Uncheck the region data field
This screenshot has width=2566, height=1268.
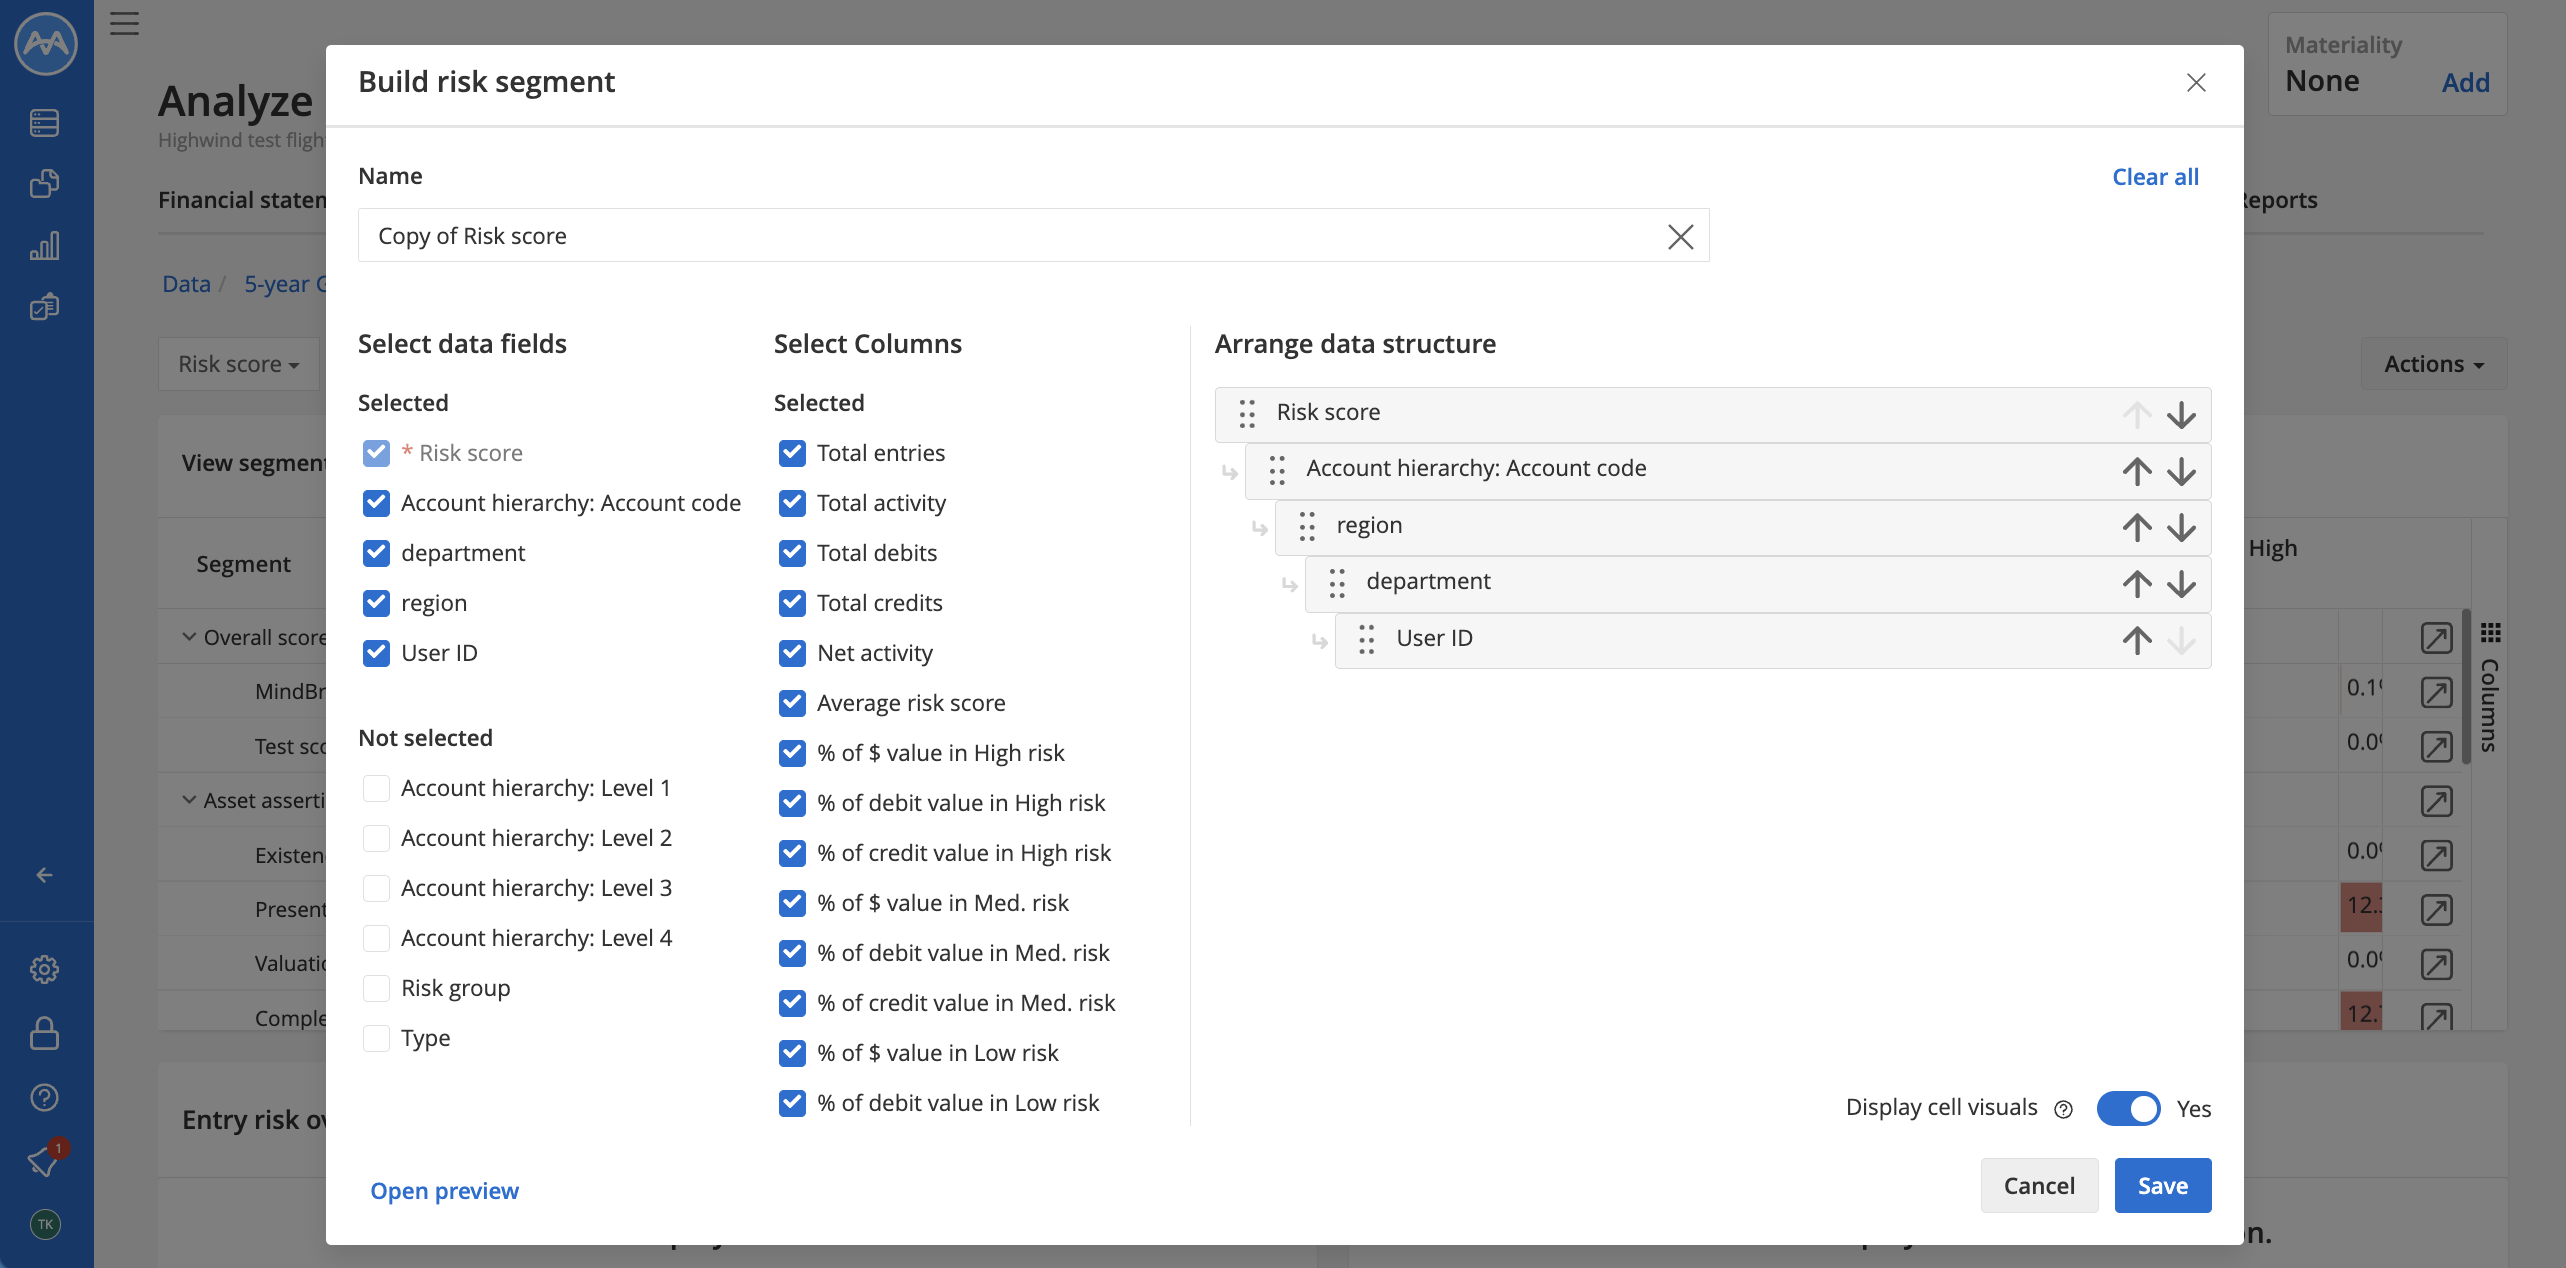click(x=376, y=603)
